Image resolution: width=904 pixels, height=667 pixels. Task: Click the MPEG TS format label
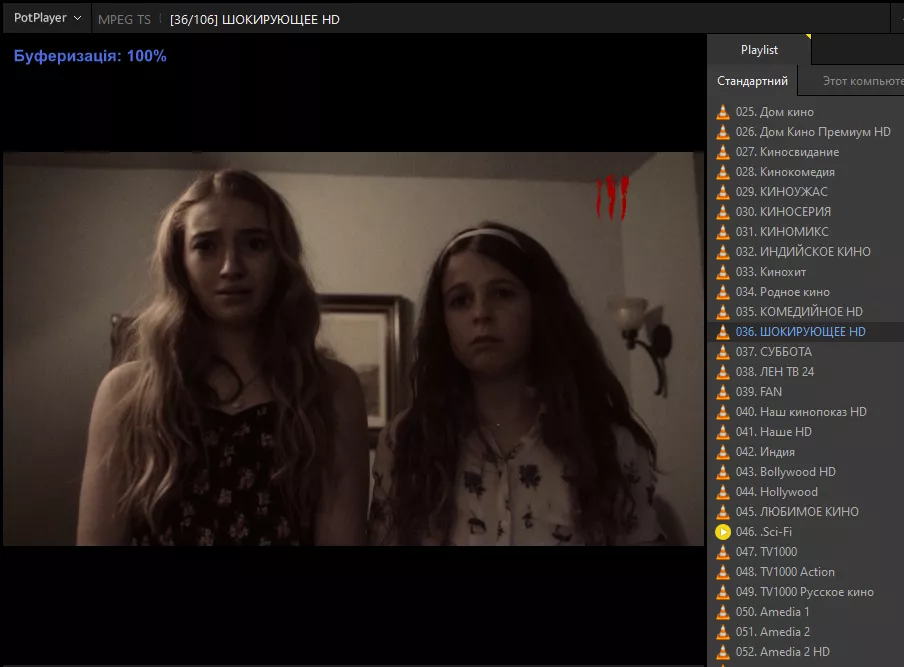(x=124, y=20)
